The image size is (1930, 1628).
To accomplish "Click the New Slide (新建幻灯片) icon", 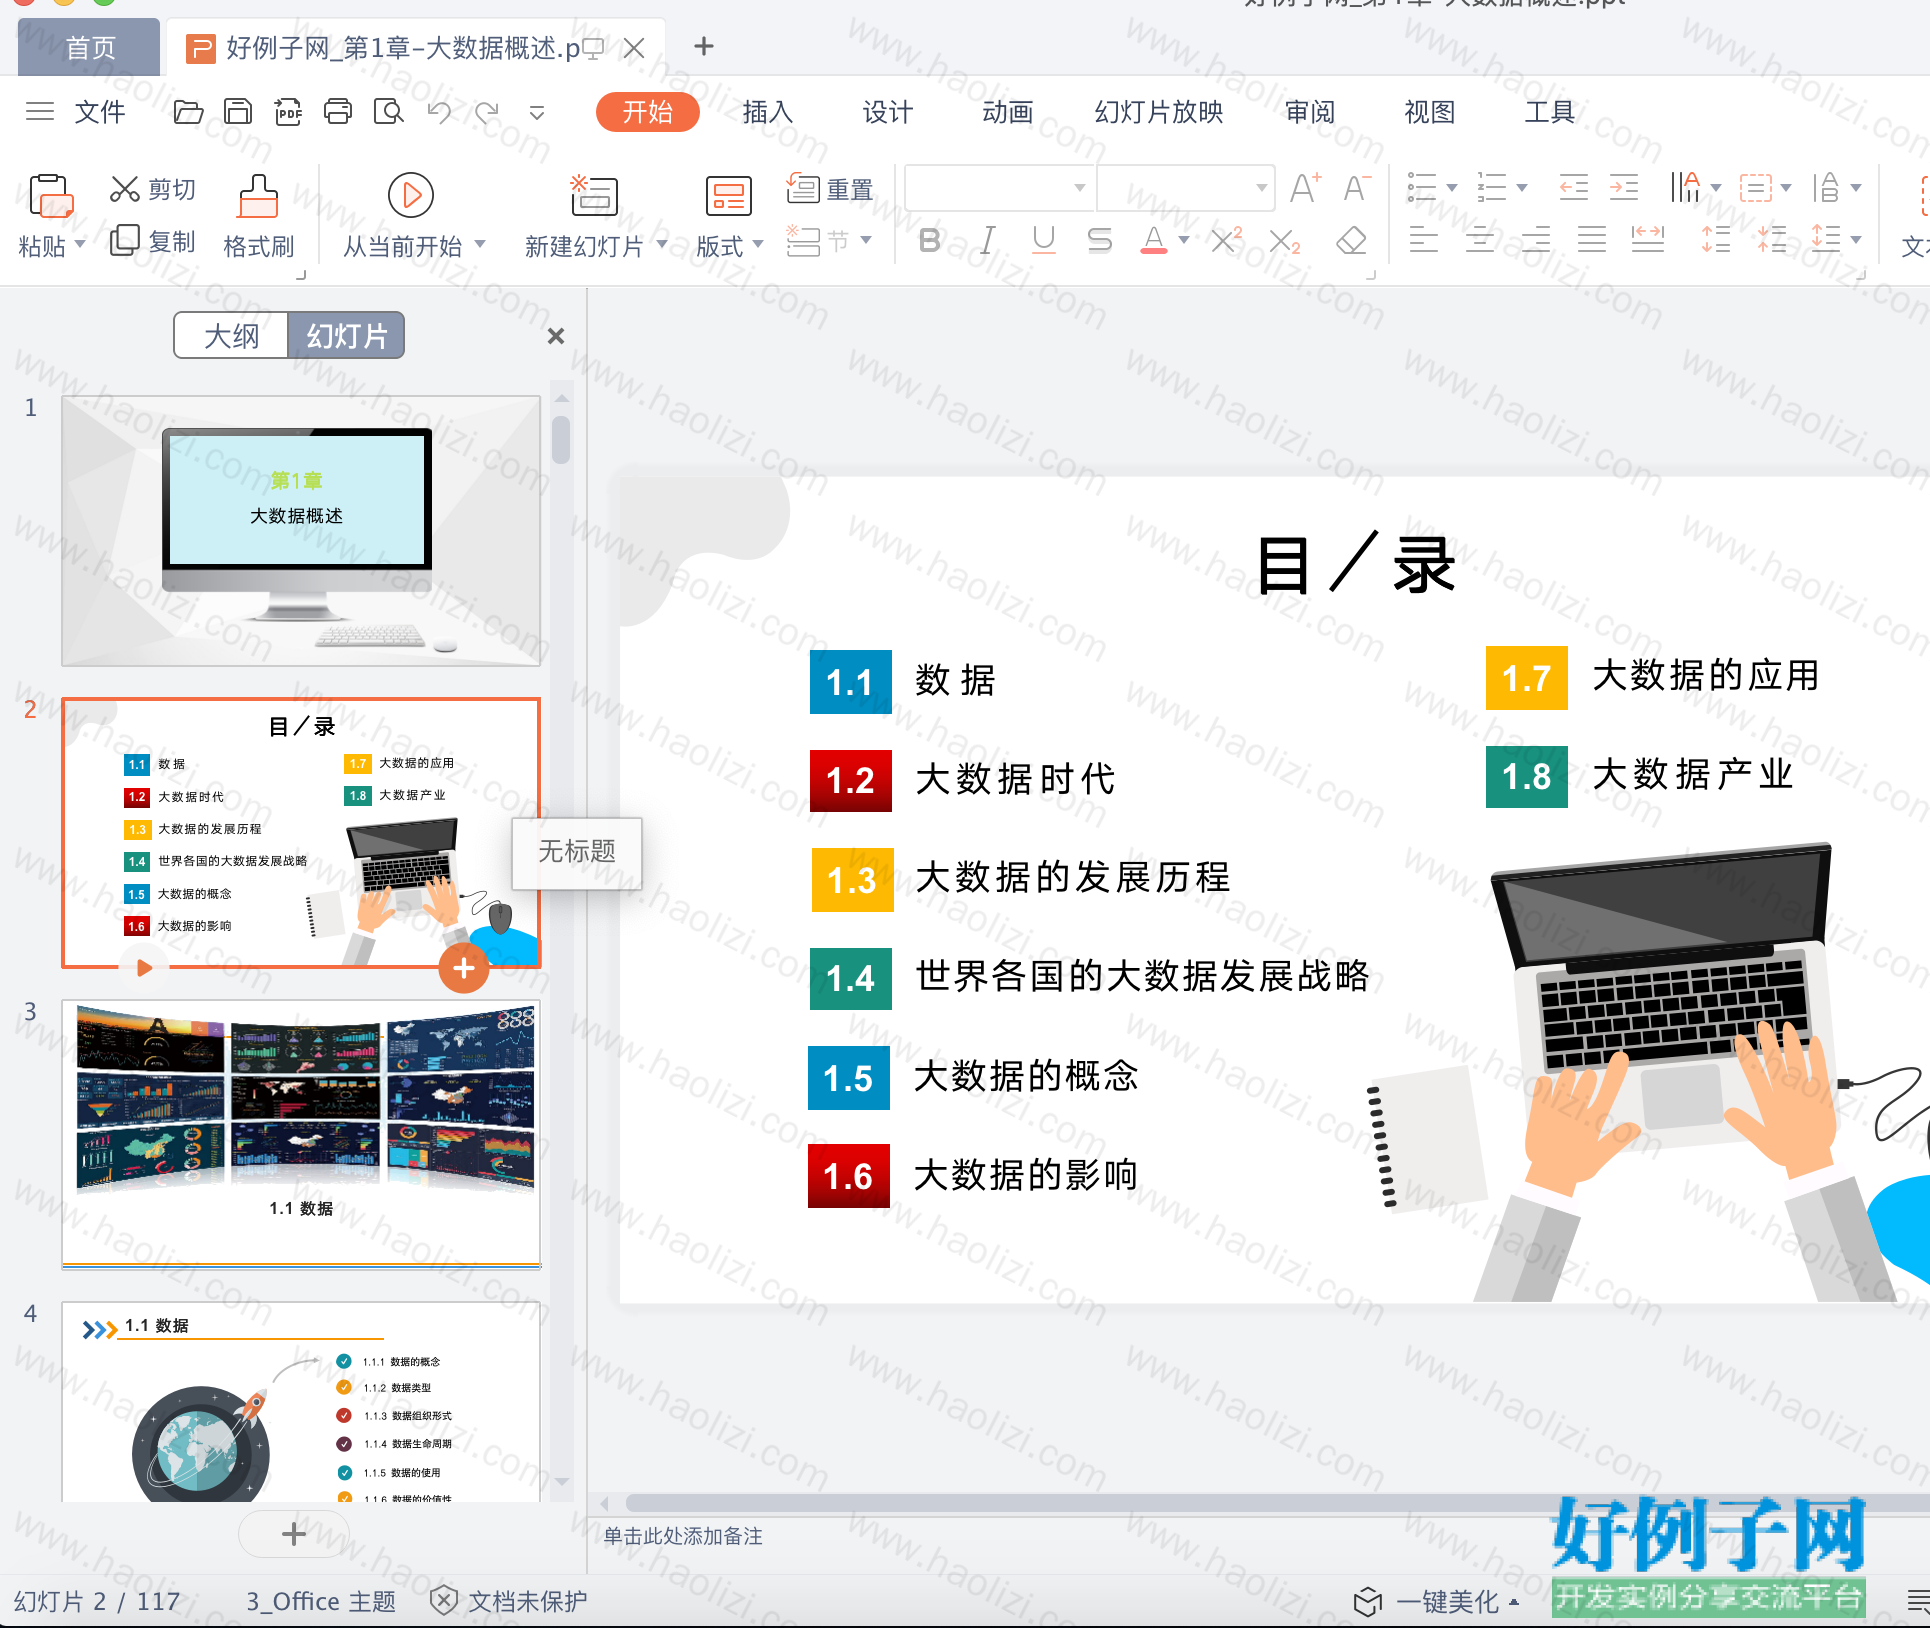I will click(x=594, y=195).
